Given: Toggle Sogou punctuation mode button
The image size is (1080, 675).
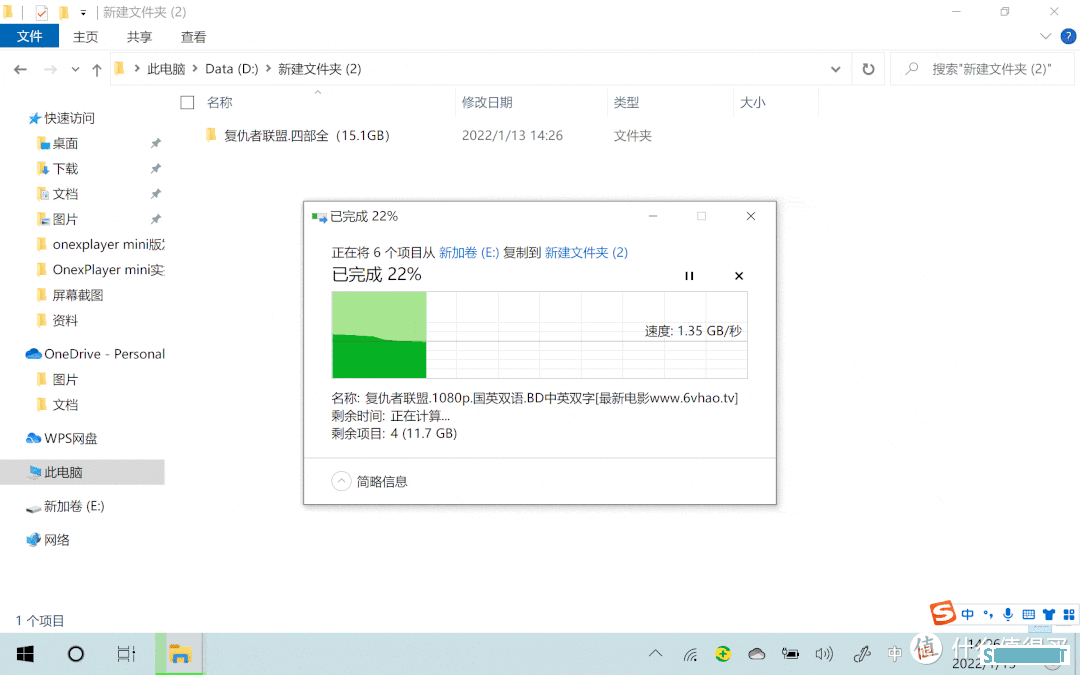Looking at the screenshot, I should [988, 614].
